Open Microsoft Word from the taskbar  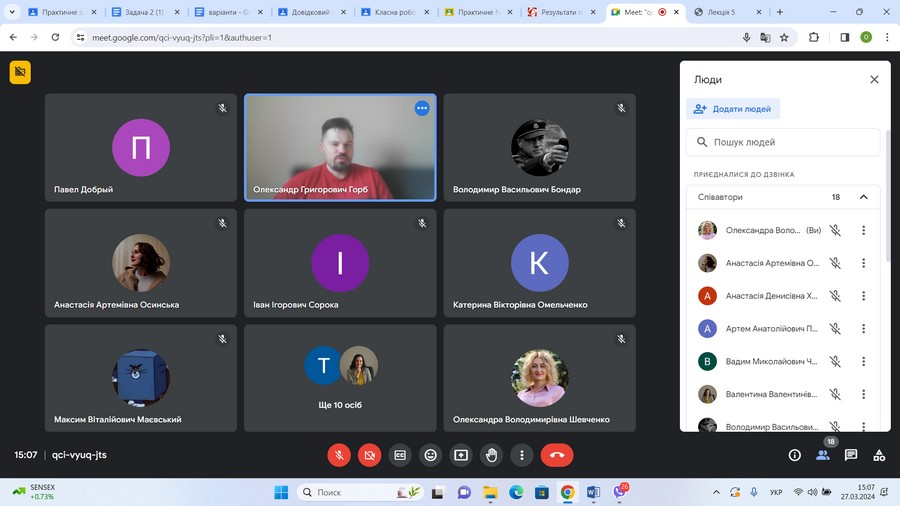(x=593, y=492)
